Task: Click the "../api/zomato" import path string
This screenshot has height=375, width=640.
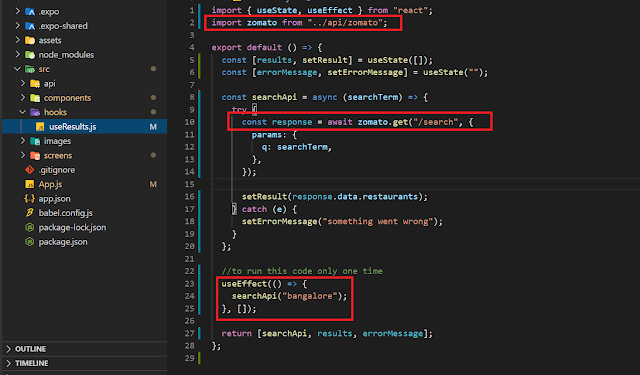Action: (345, 22)
